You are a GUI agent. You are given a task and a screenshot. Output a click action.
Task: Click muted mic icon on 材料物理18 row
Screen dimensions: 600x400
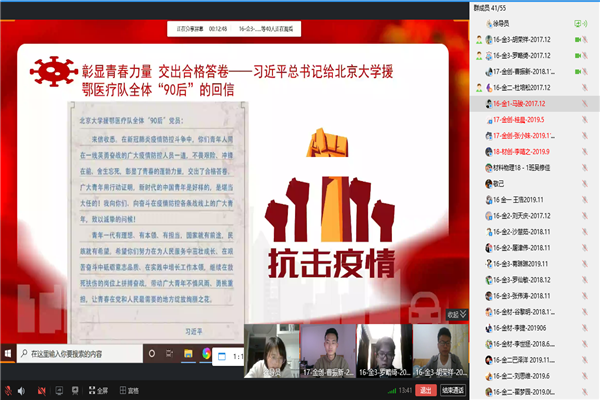pyautogui.click(x=585, y=168)
